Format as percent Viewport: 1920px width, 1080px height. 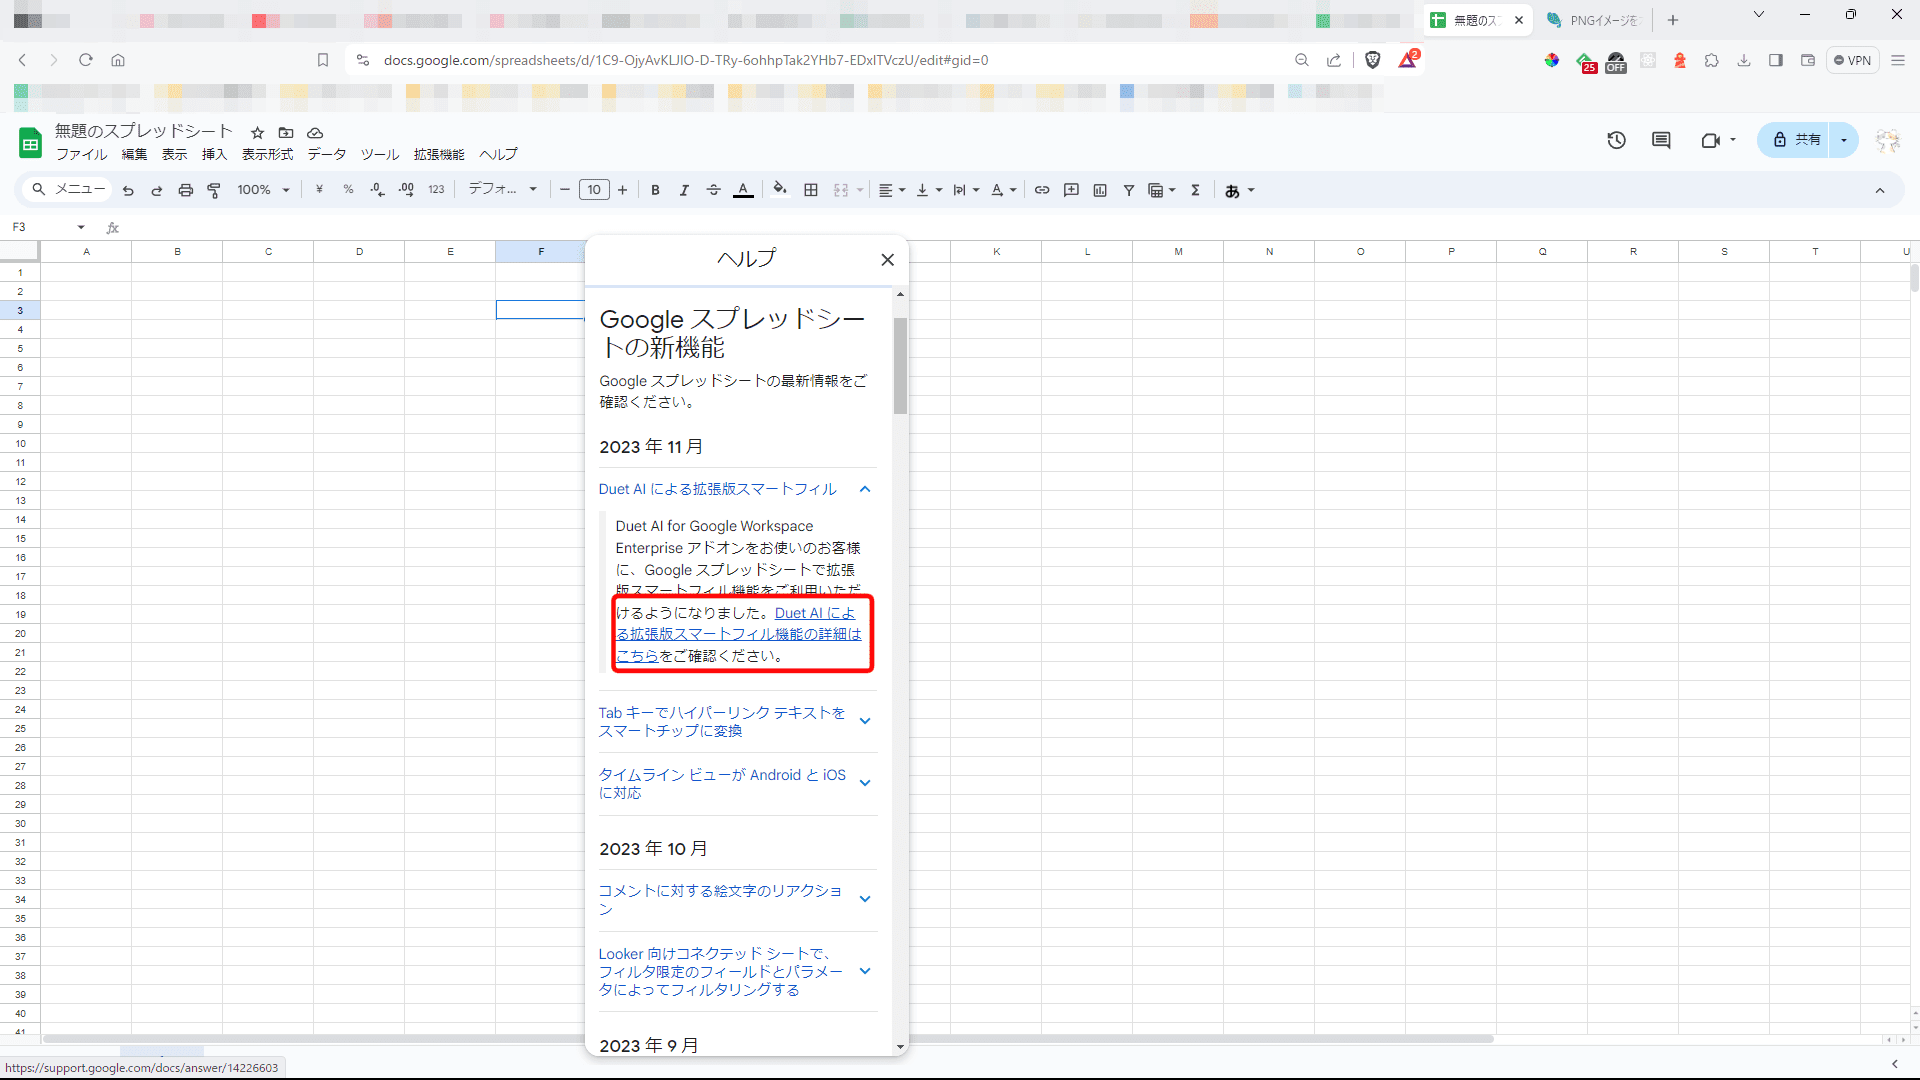tap(348, 190)
